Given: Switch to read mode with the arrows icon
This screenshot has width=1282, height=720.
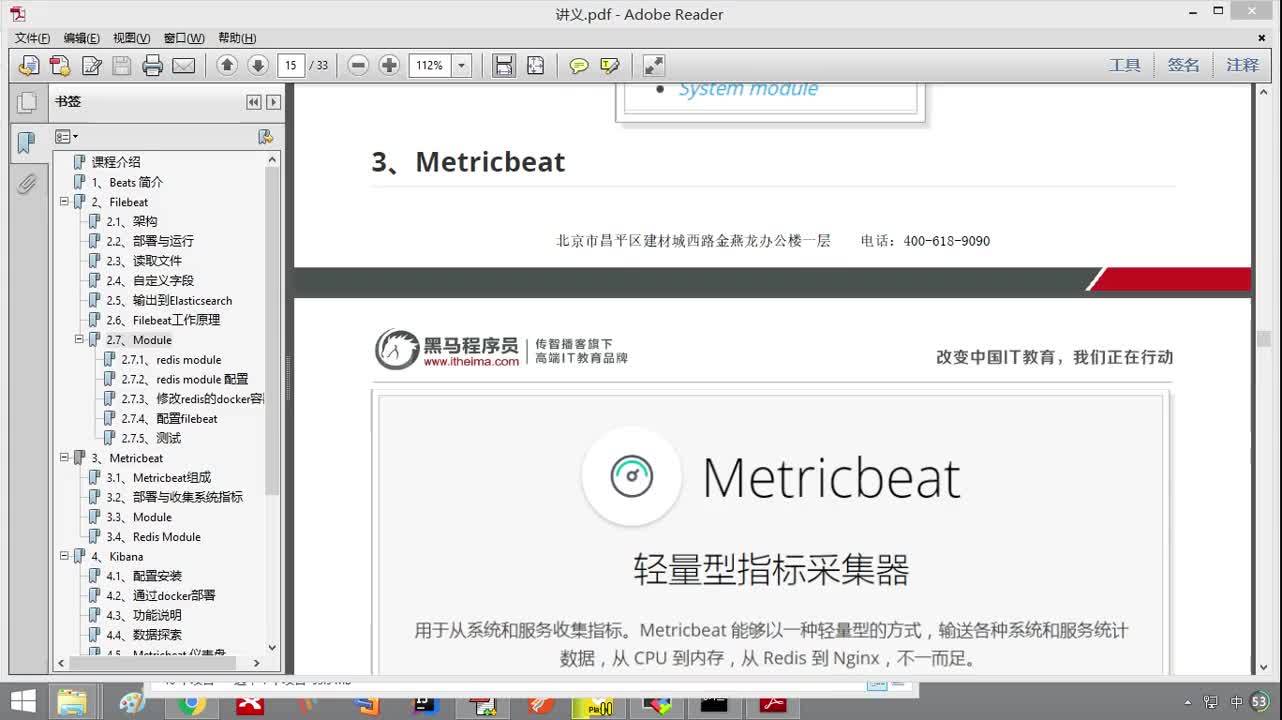Looking at the screenshot, I should coord(654,66).
